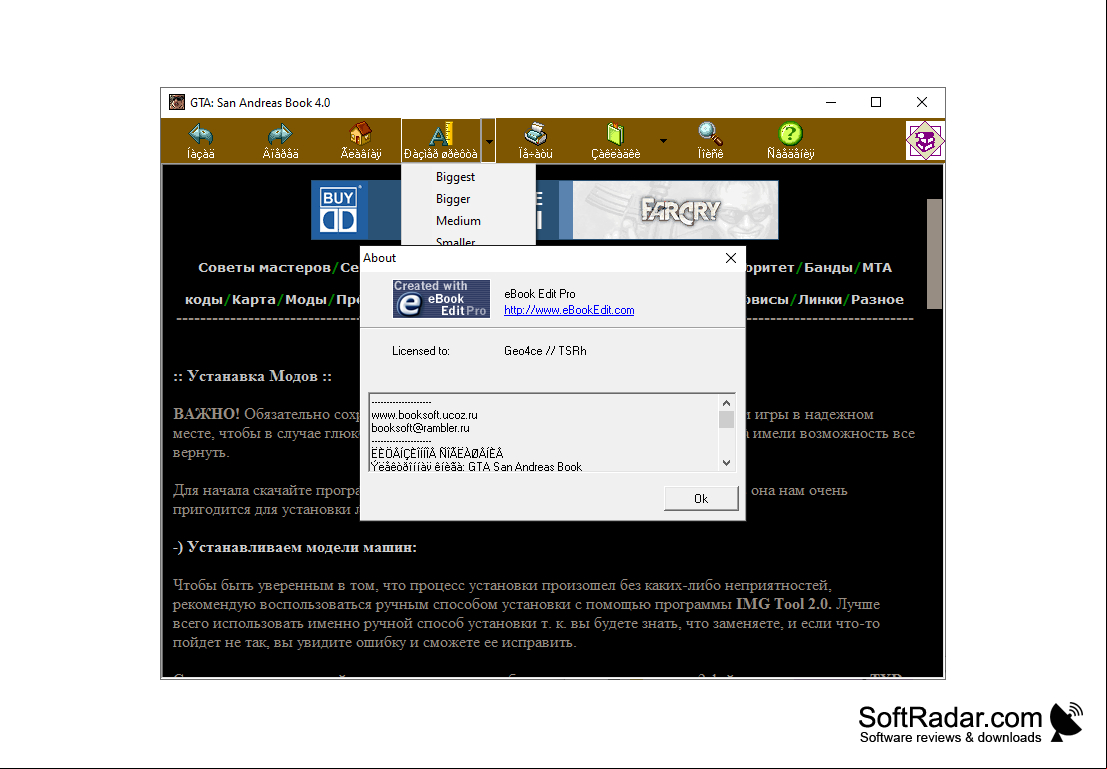Click the Created with eBook Edit Pro logo
The image size is (1107, 769).
pyautogui.click(x=441, y=299)
